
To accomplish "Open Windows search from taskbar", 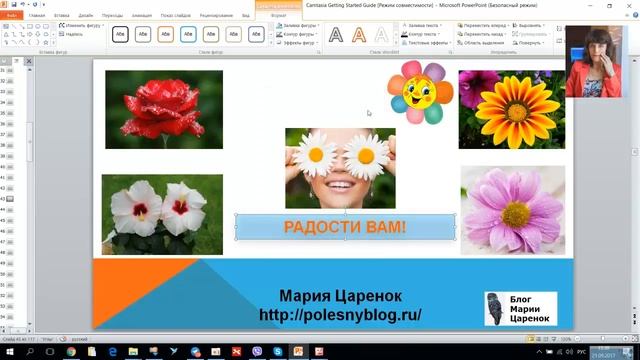I will click(30, 351).
